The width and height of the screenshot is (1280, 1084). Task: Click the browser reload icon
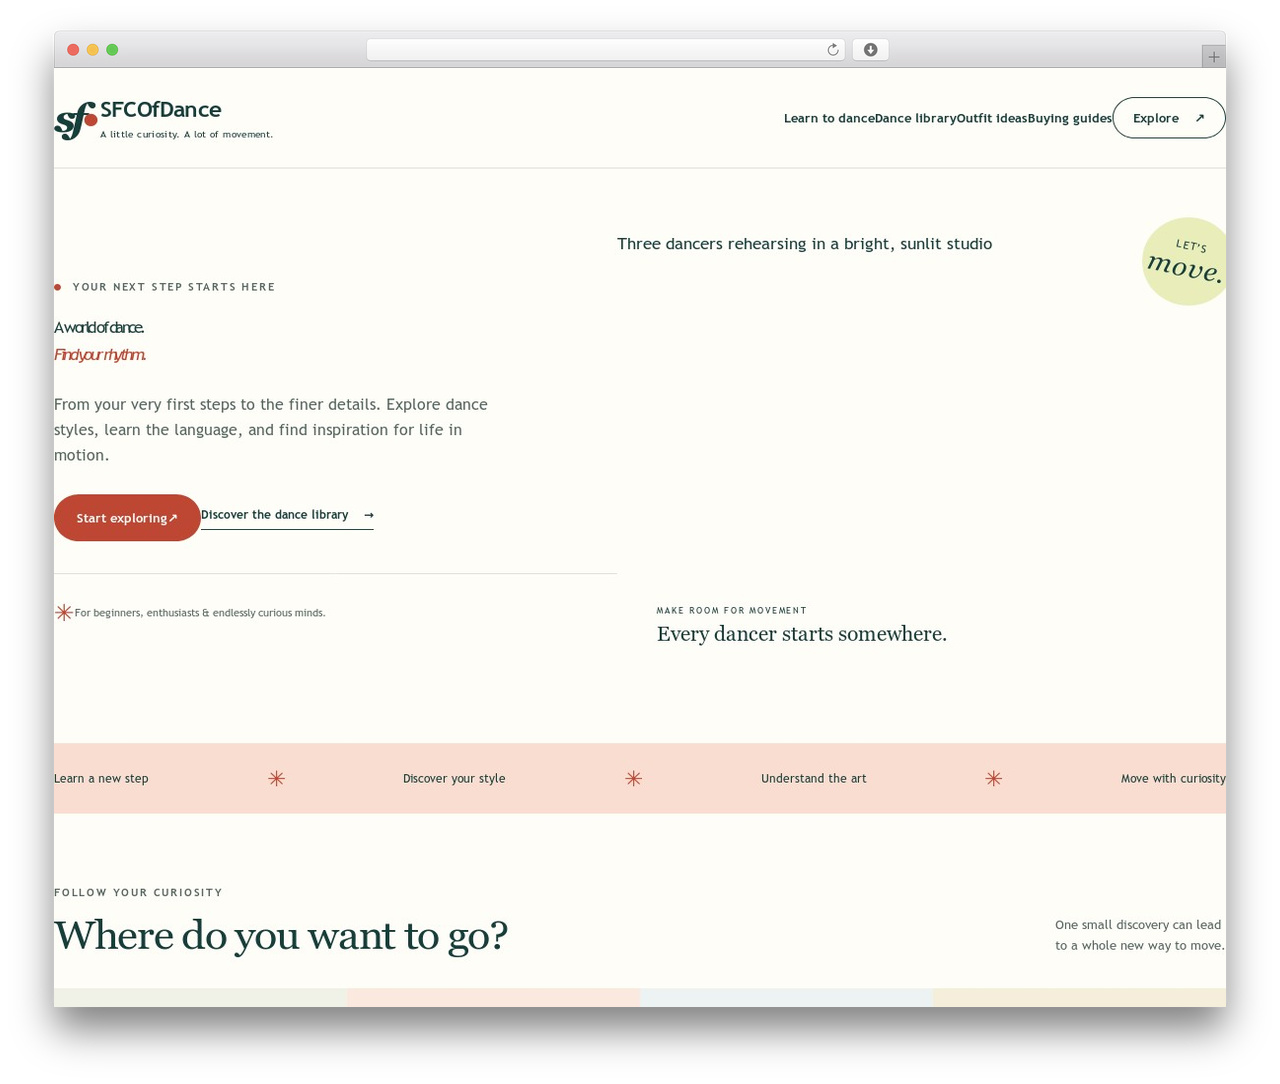coord(832,50)
